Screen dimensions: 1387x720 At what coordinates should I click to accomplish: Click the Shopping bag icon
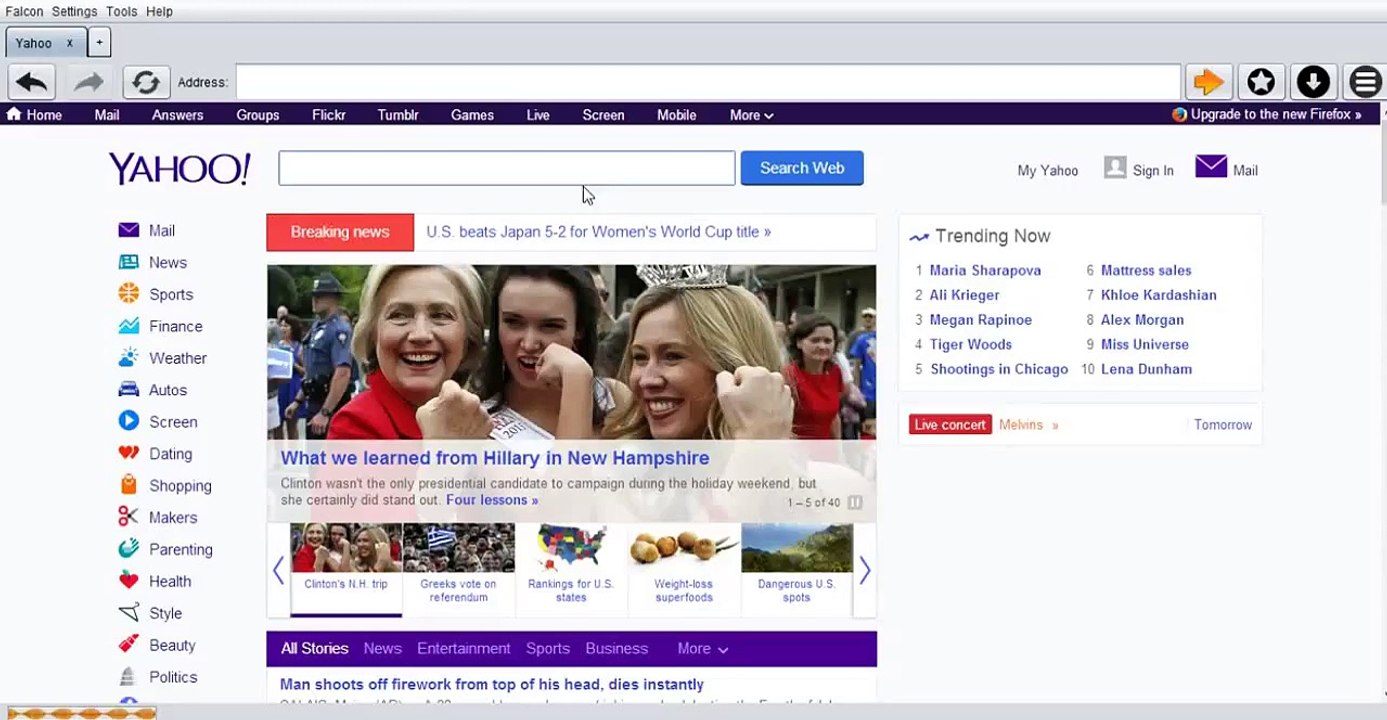click(128, 485)
